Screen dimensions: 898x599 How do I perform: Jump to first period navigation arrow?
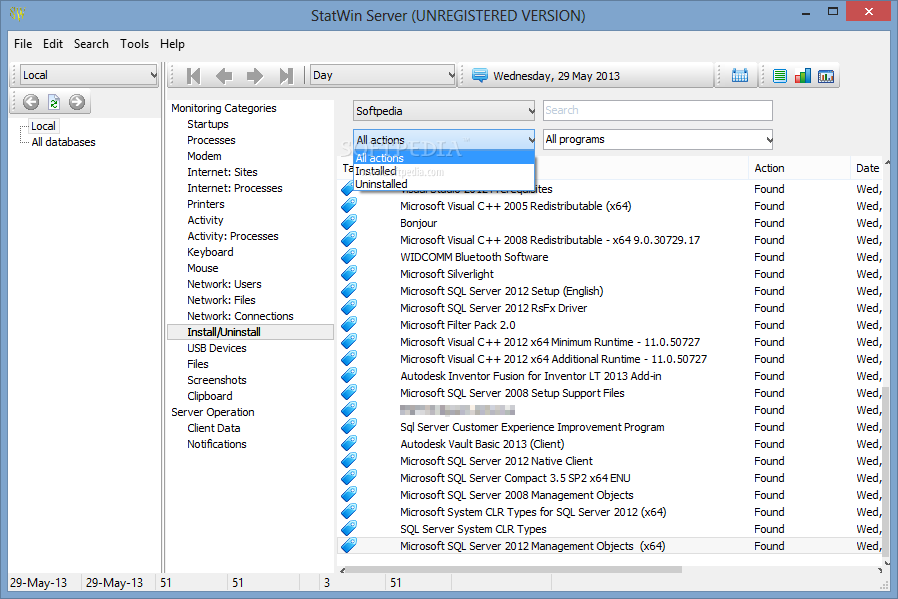click(x=194, y=76)
